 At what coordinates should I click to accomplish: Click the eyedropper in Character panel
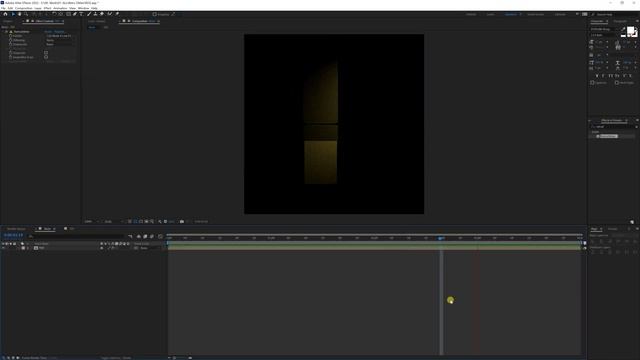(x=623, y=29)
